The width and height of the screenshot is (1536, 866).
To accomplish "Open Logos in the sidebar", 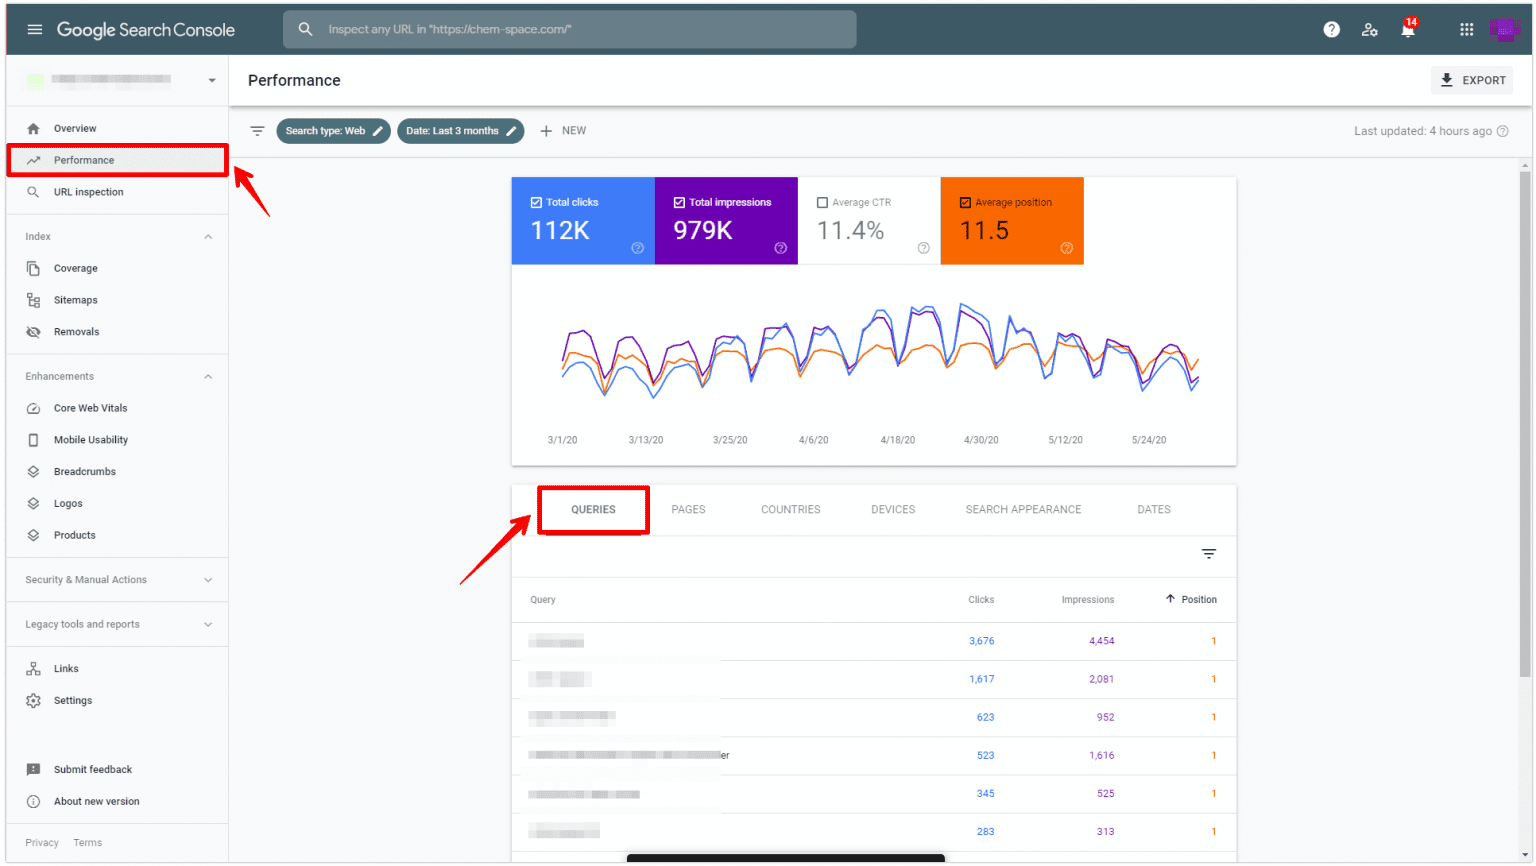I will point(68,504).
